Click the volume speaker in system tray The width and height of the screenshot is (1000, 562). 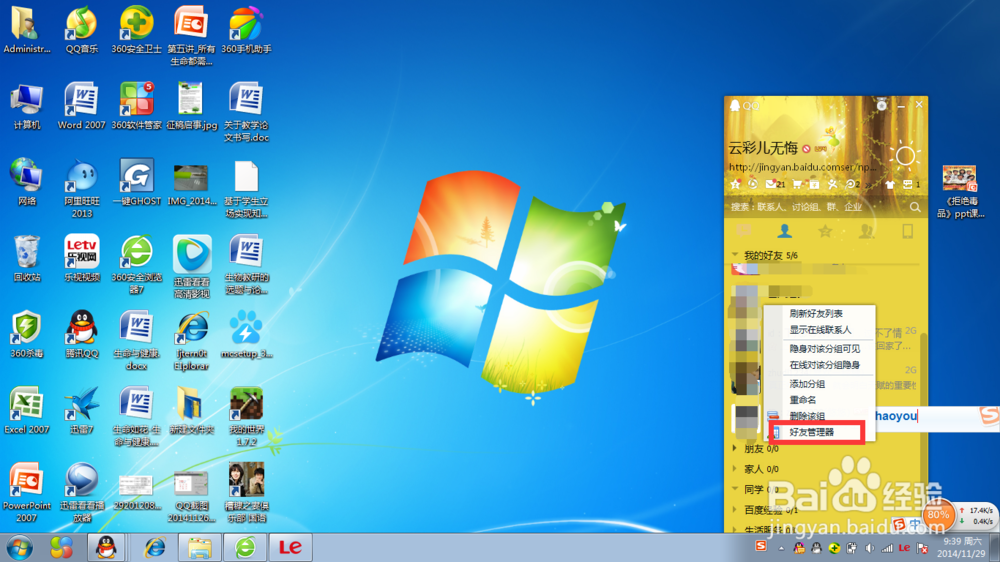(x=870, y=548)
